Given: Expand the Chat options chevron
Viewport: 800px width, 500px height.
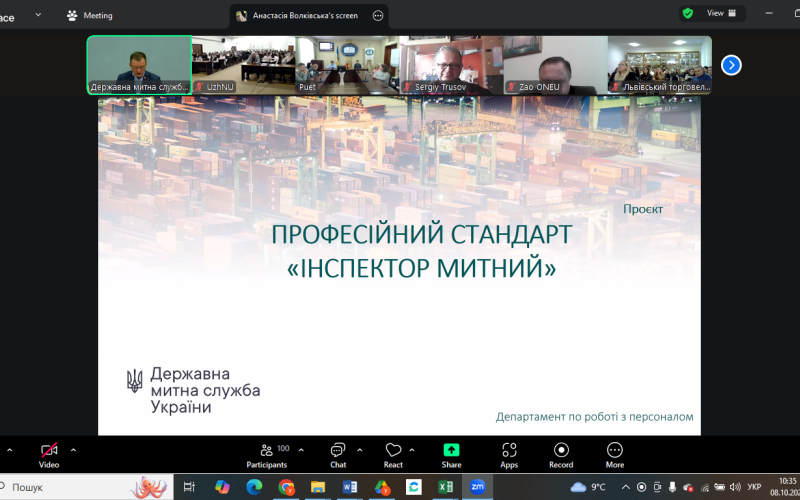Looking at the screenshot, I should click(360, 450).
